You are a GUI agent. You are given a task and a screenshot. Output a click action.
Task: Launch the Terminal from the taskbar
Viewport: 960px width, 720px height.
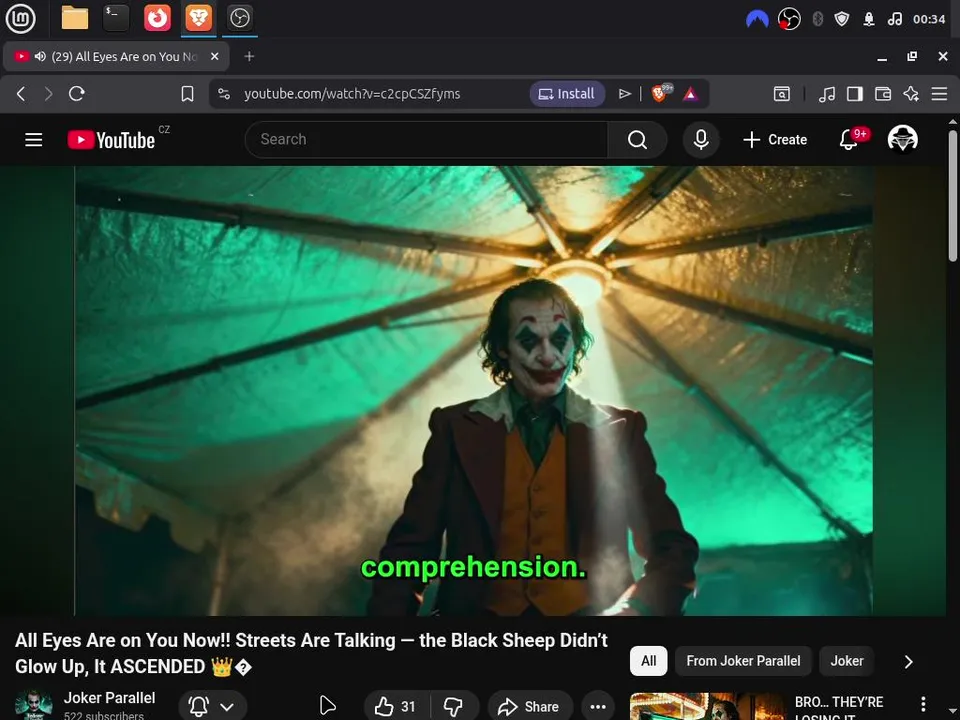tap(116, 18)
